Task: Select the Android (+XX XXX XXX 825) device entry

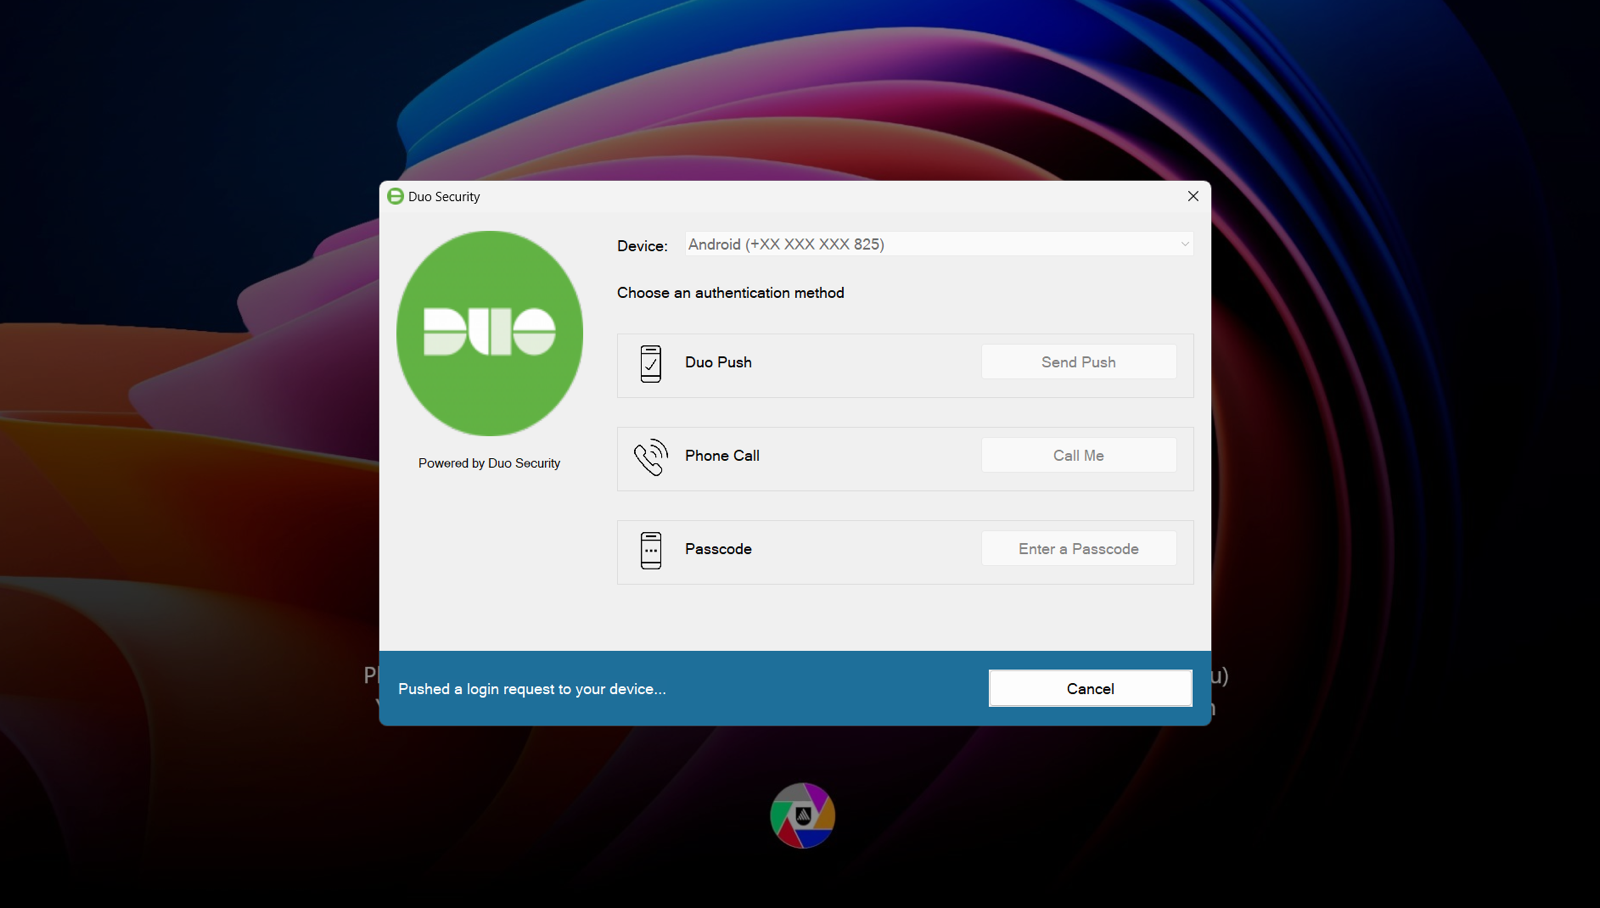Action: (784, 243)
